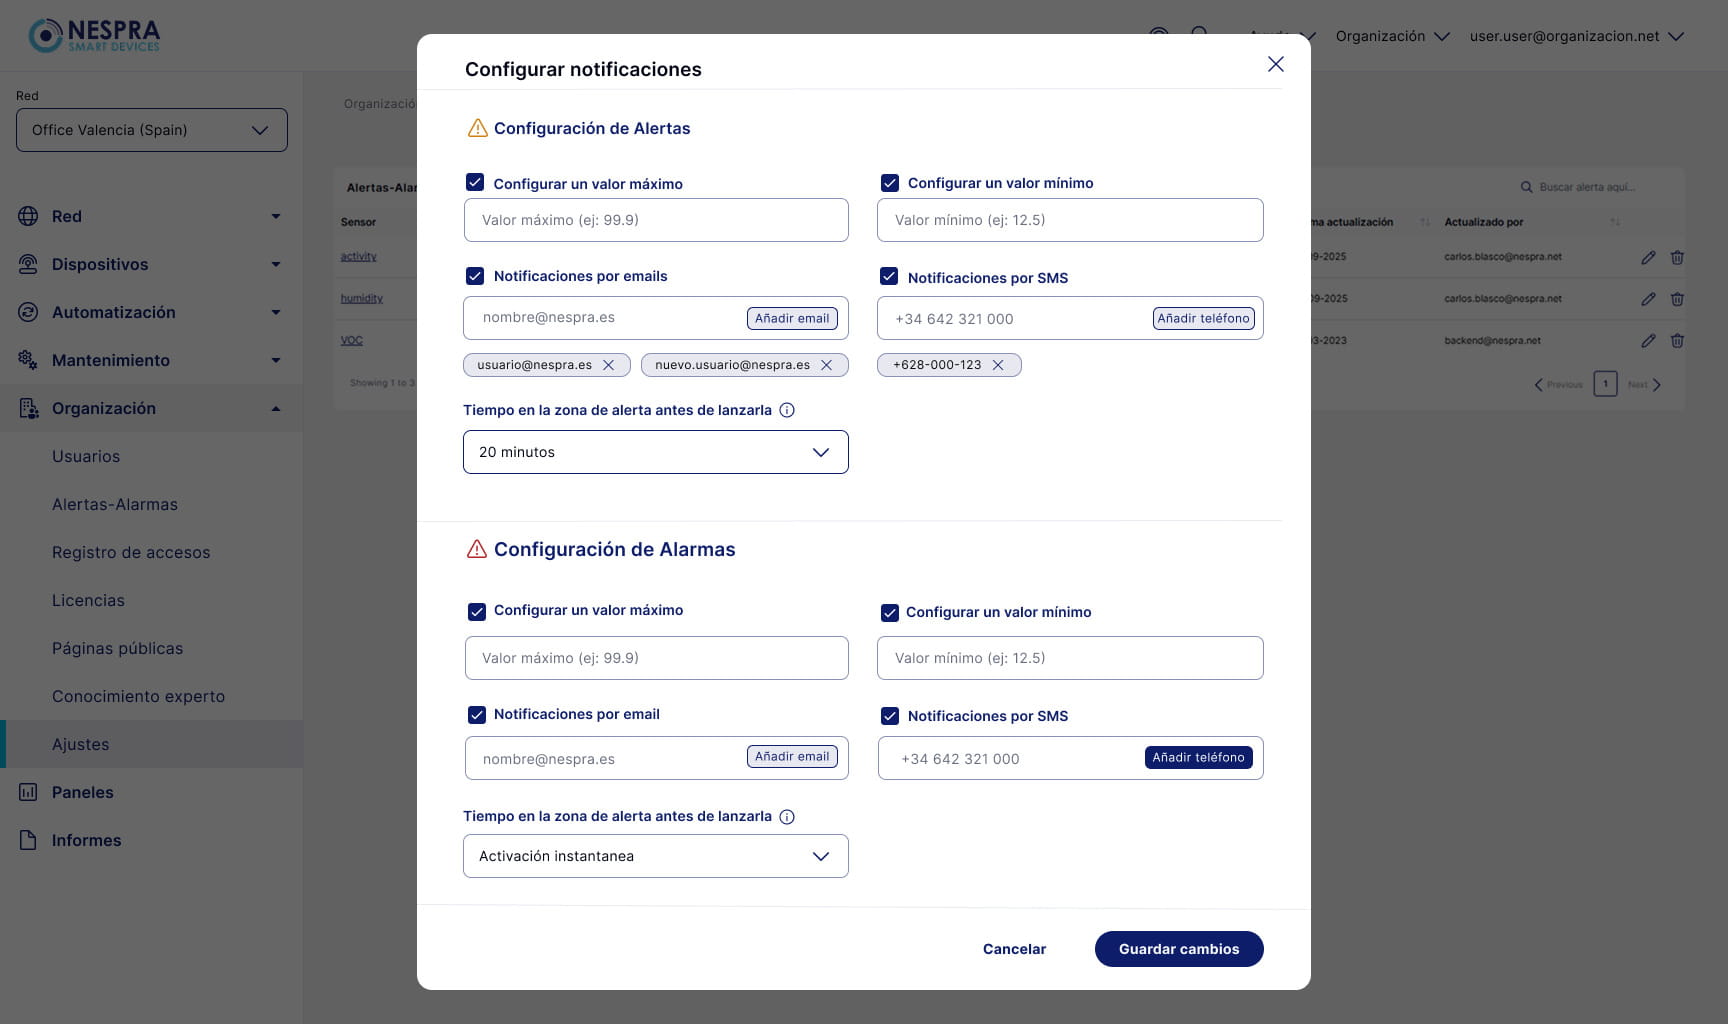The height and width of the screenshot is (1024, 1728).
Task: Toggle alert 'Notificaciones por SMS' checkbox
Action: click(x=889, y=277)
